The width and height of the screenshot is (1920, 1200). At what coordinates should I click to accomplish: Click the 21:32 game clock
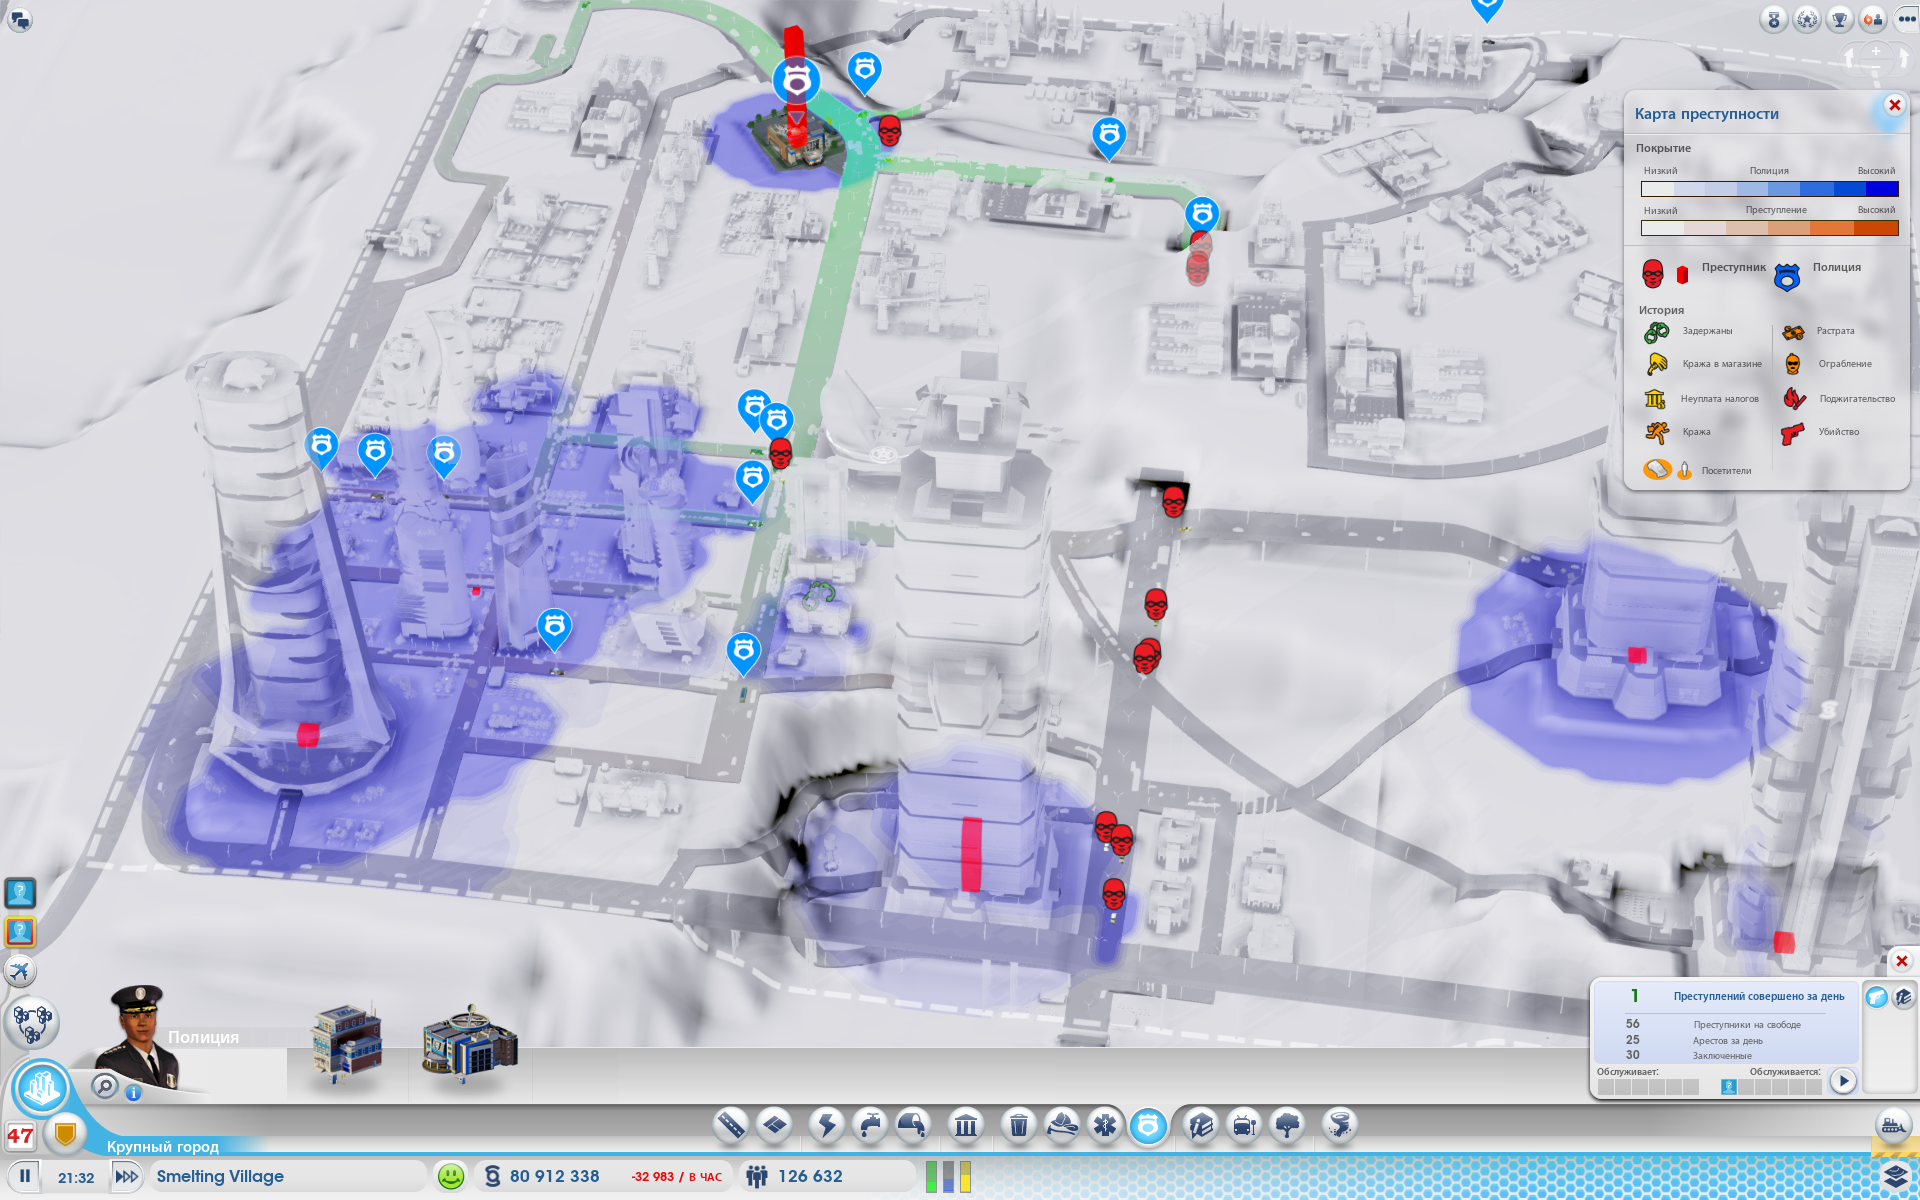point(76,1178)
